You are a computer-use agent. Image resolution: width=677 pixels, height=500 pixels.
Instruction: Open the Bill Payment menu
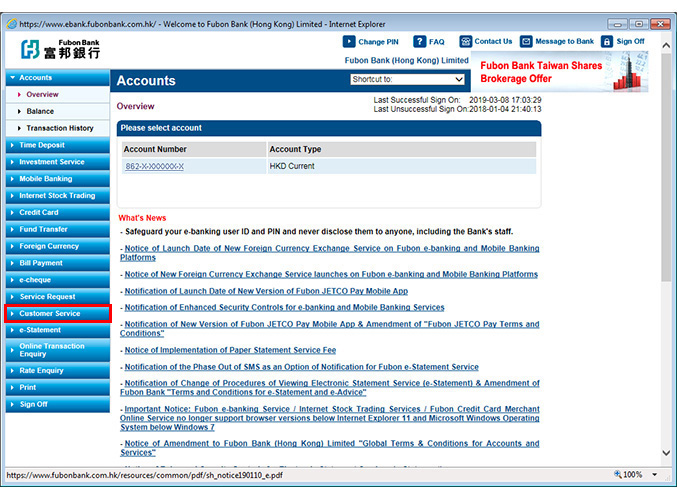click(57, 263)
